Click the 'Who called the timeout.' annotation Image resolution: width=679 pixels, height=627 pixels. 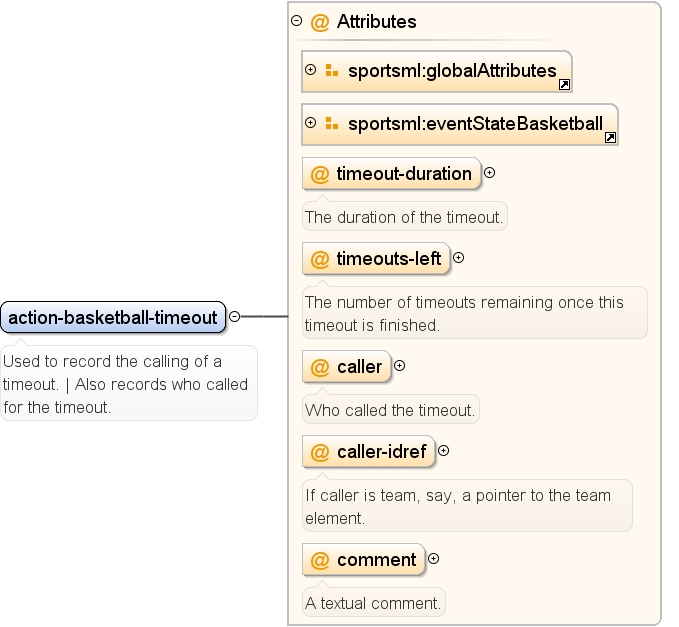[390, 410]
